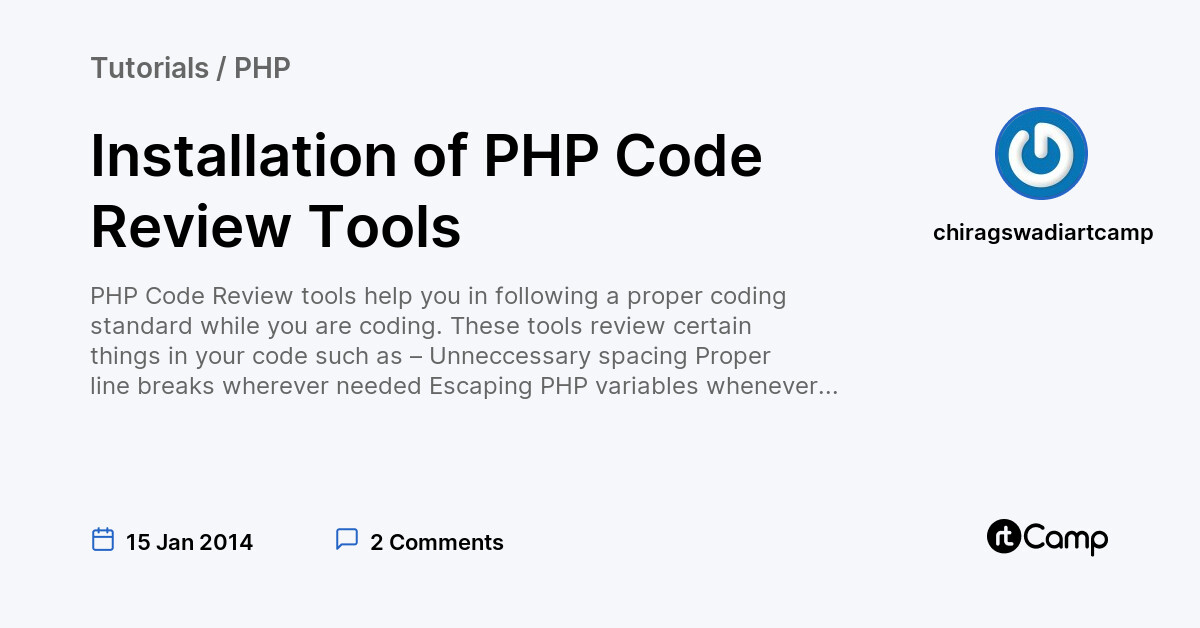Click the excerpt line starting "standard while you"
The height and width of the screenshot is (628, 1200).
pos(420,327)
